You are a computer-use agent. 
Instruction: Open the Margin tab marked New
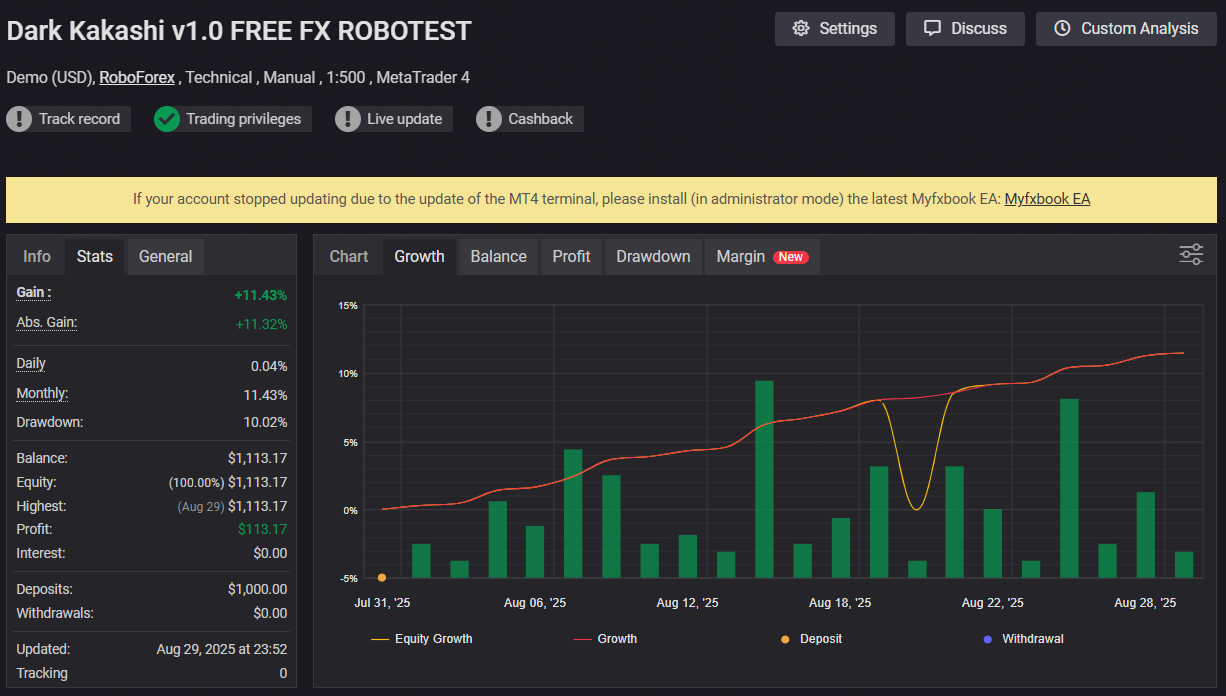(761, 257)
